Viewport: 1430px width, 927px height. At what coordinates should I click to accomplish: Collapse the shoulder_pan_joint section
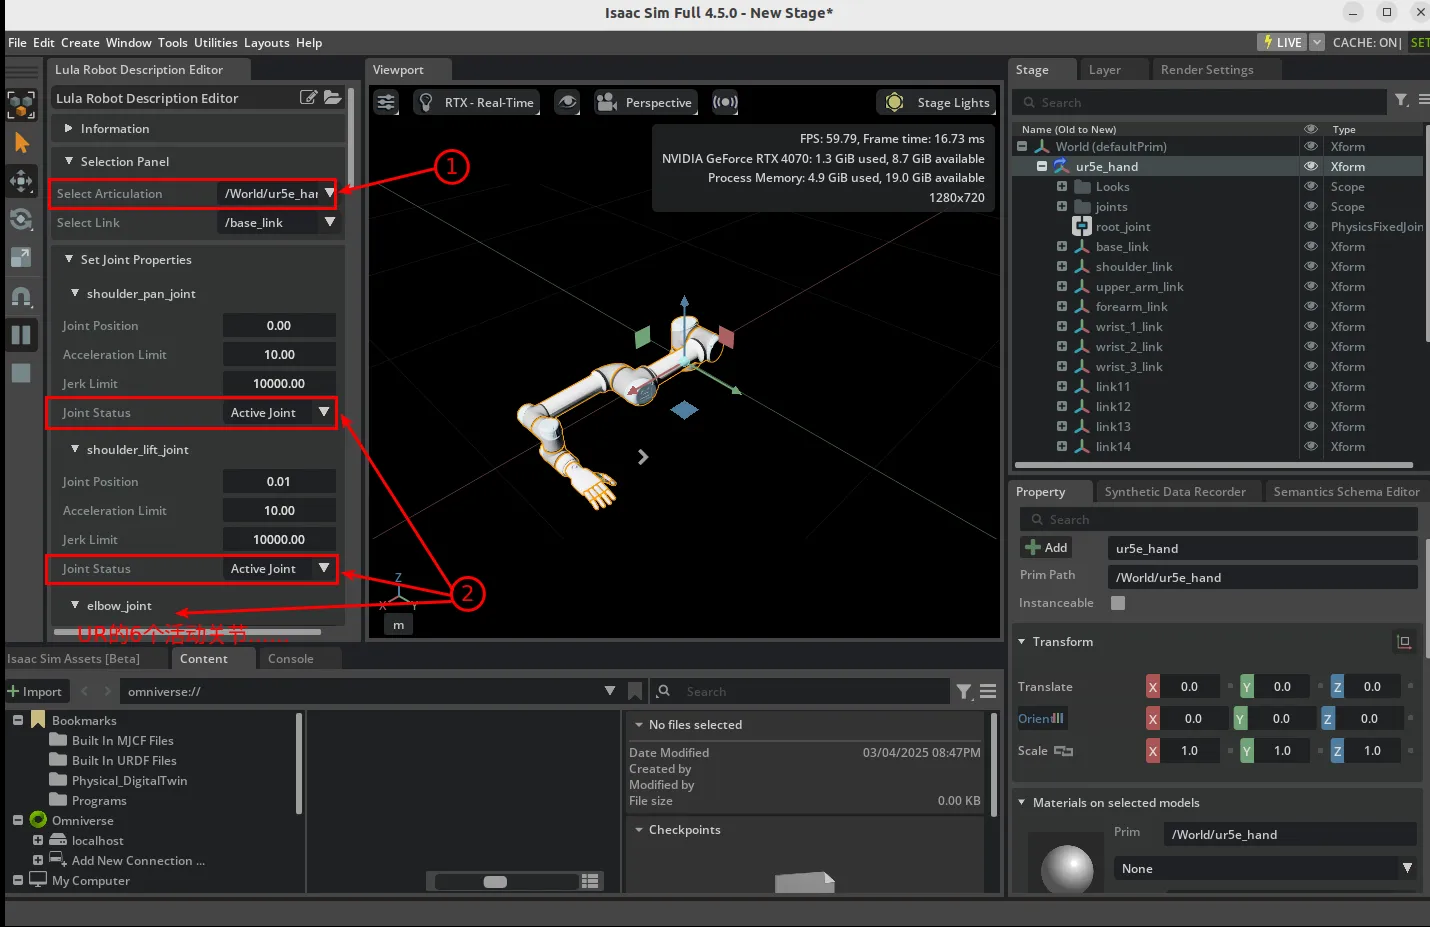click(x=74, y=293)
